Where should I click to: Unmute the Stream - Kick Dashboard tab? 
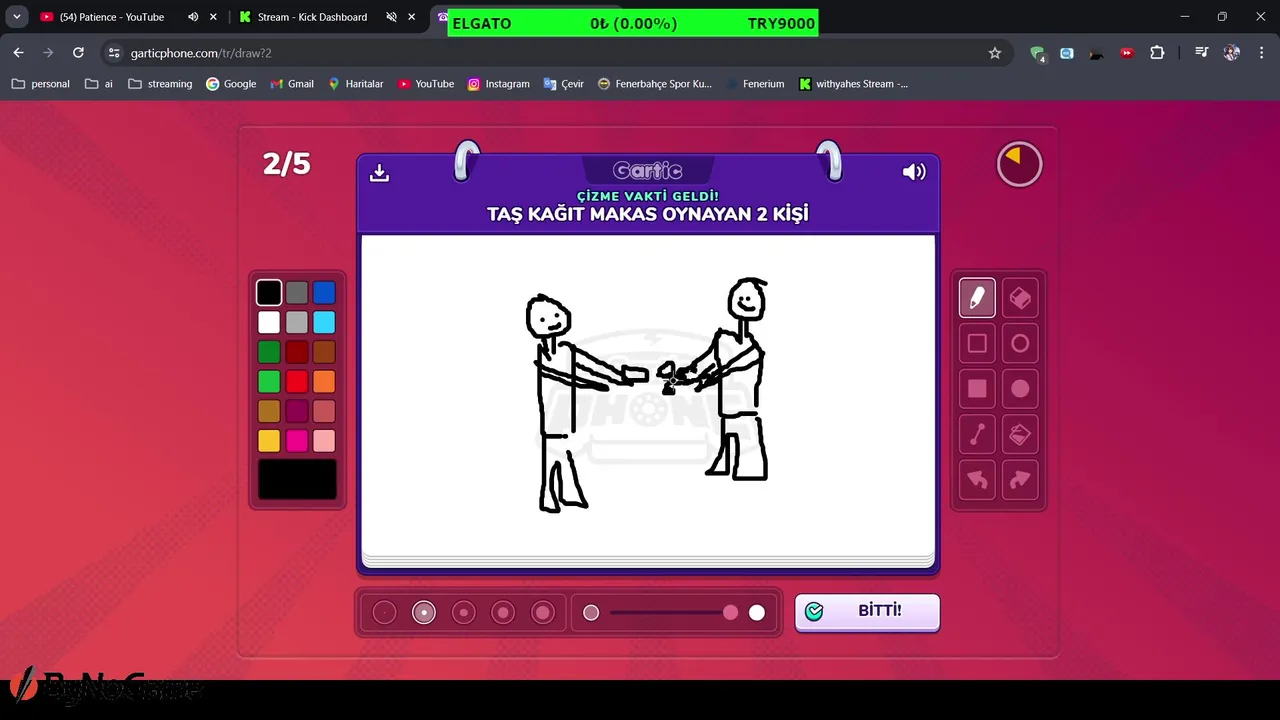pyautogui.click(x=391, y=17)
